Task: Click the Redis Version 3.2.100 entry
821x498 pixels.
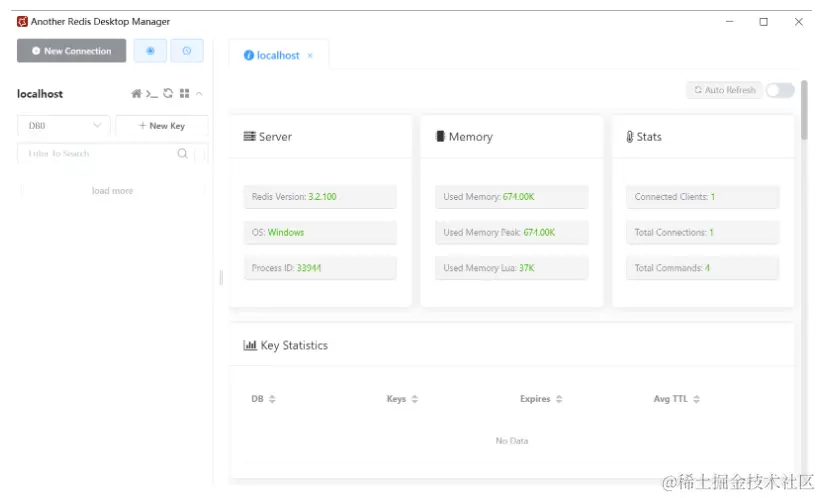Action: 320,197
